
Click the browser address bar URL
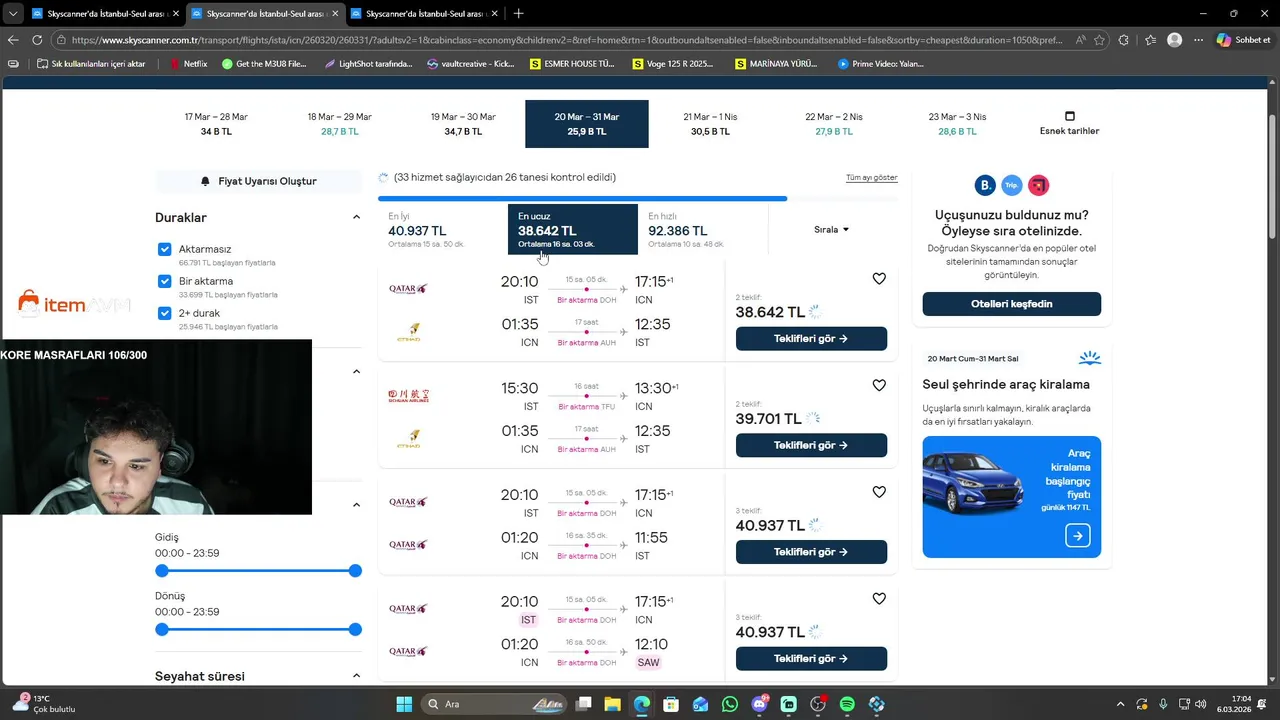click(x=567, y=40)
